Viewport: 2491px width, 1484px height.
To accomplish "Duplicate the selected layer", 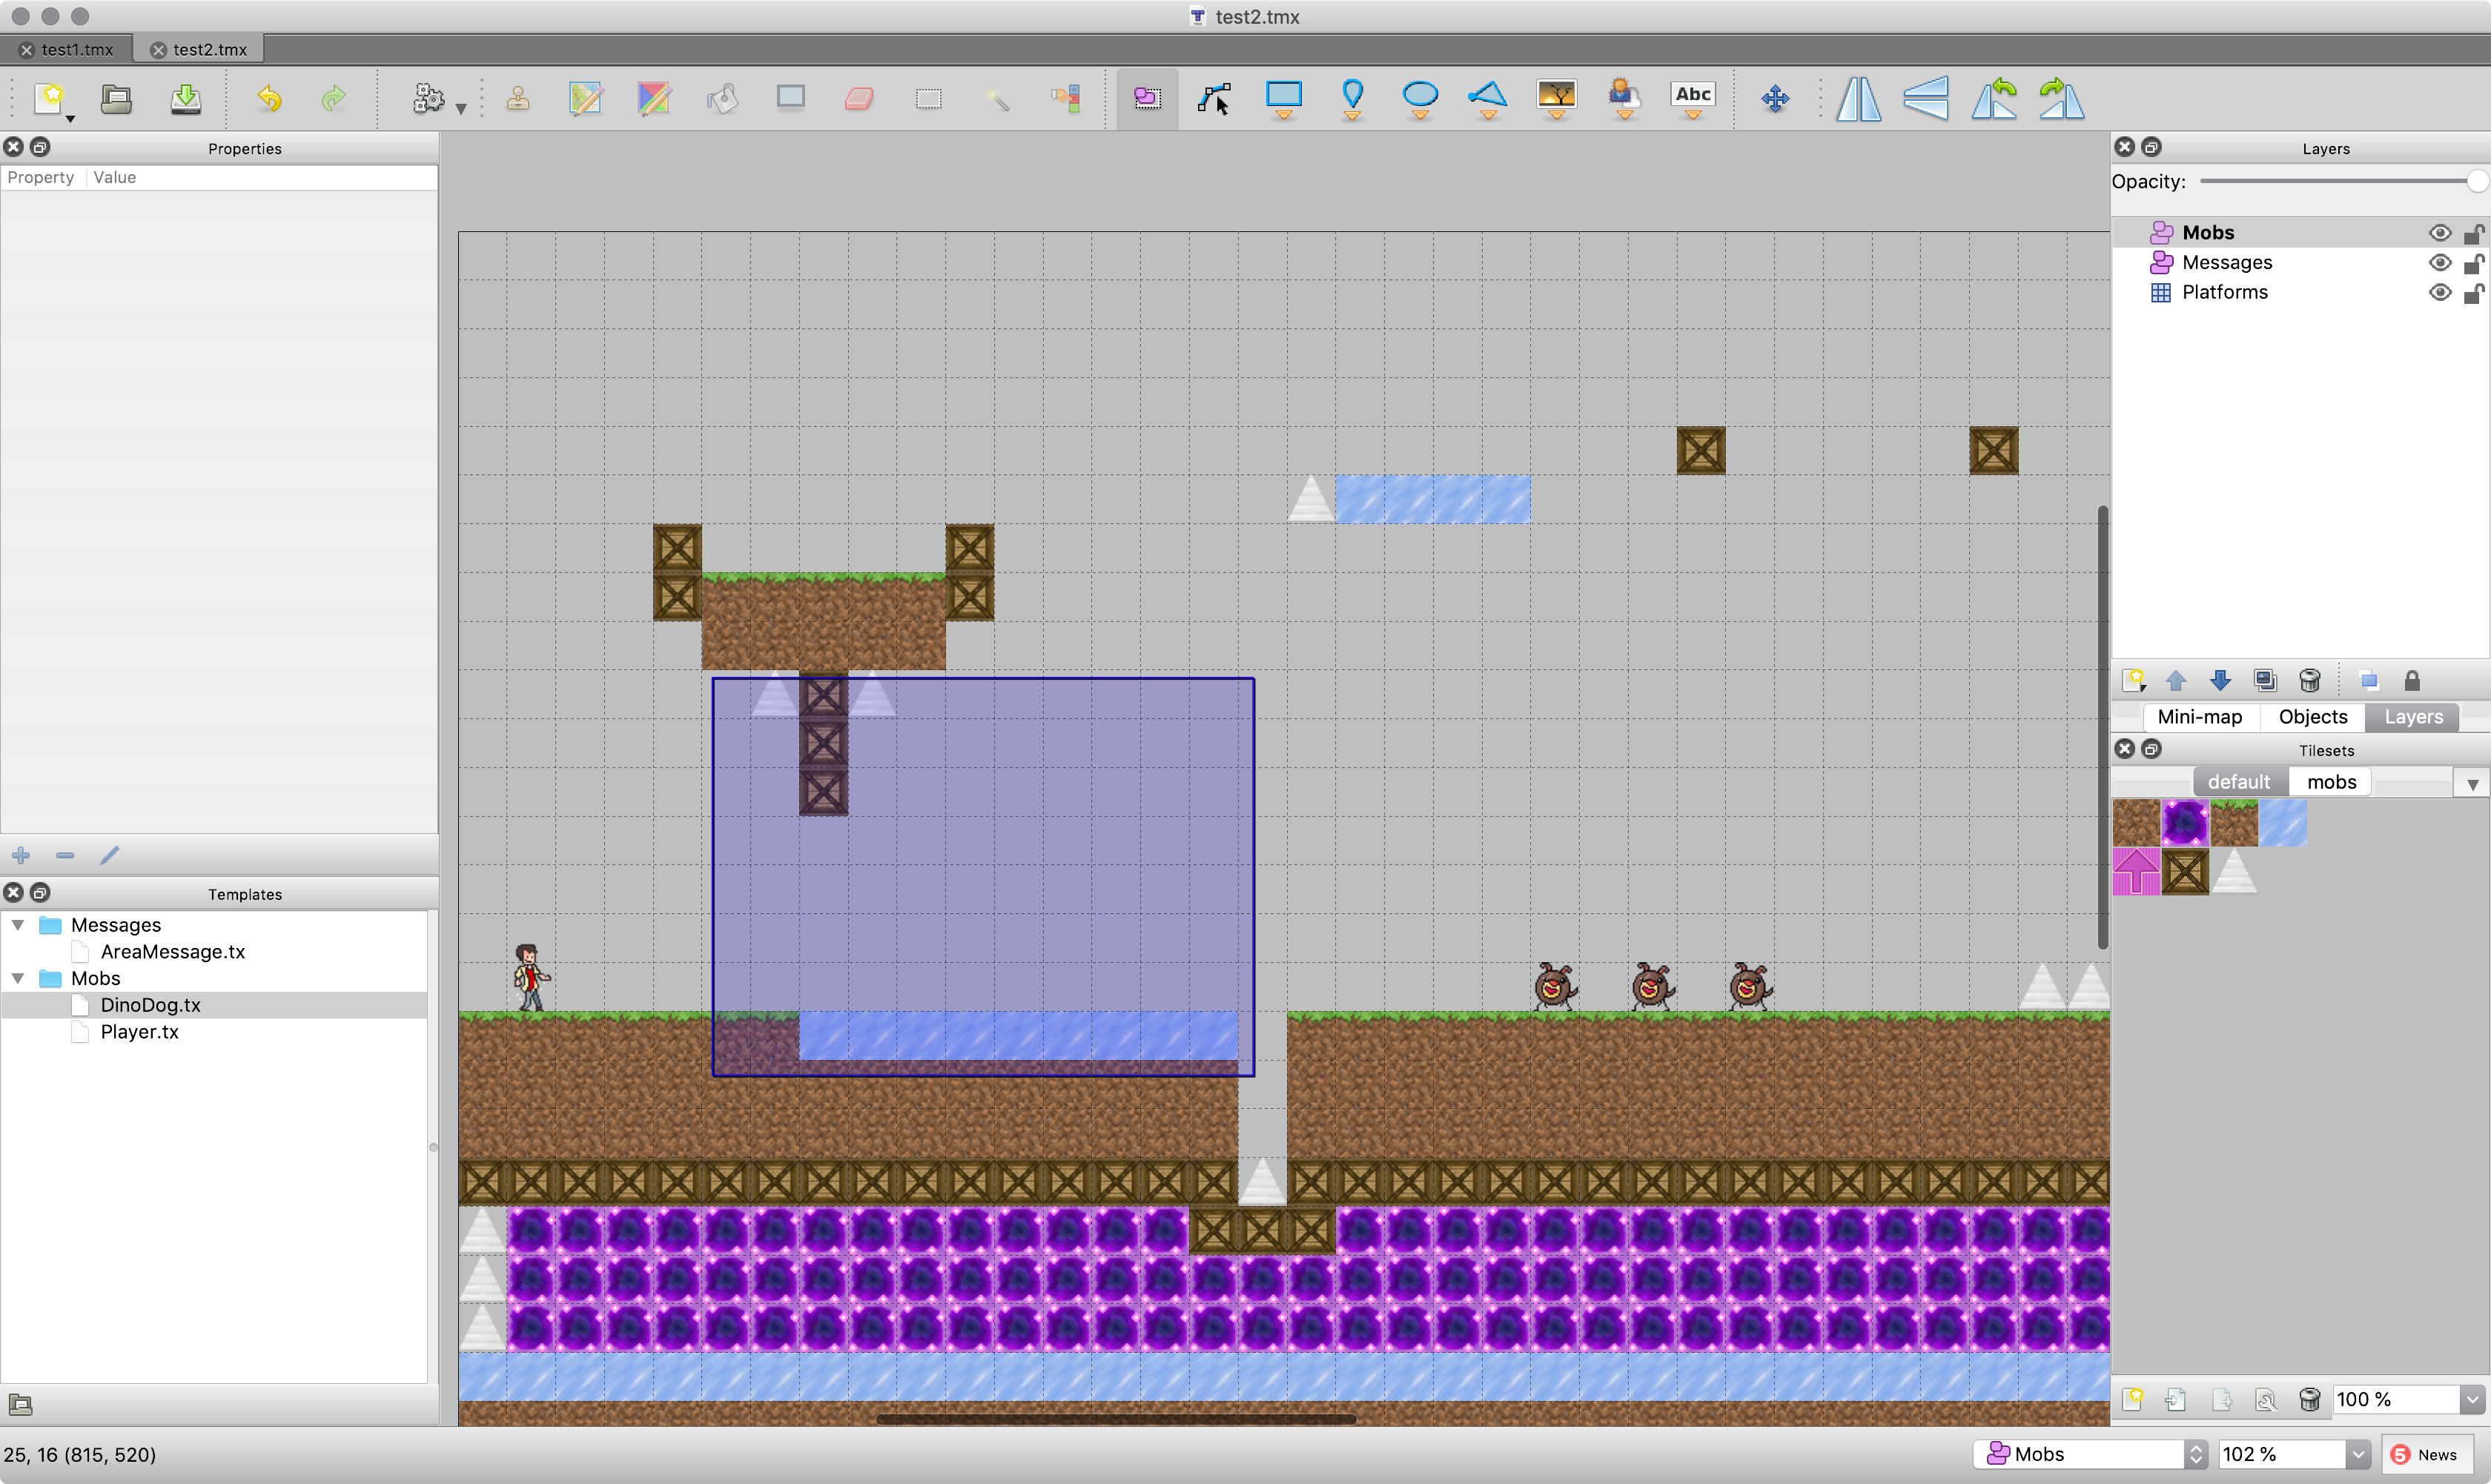I will point(2265,681).
